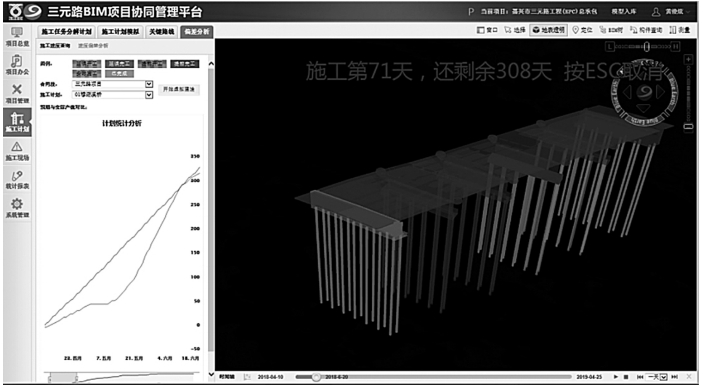Expand the 合同段 dropdown
Image resolution: width=703 pixels, height=388 pixels.
tap(113, 84)
